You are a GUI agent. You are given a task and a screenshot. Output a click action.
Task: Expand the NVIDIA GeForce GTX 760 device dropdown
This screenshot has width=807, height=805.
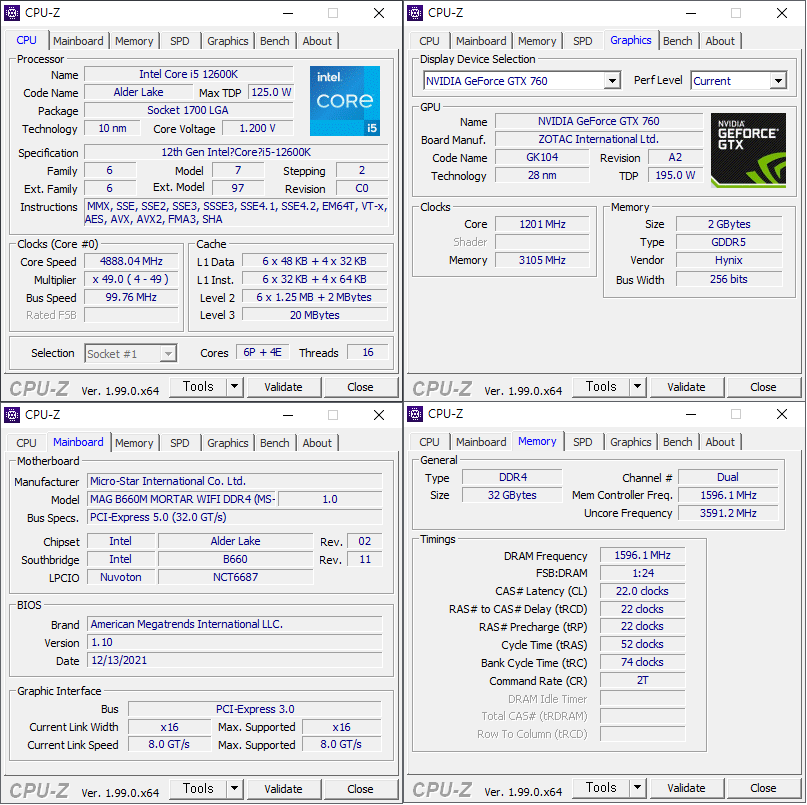tap(612, 81)
